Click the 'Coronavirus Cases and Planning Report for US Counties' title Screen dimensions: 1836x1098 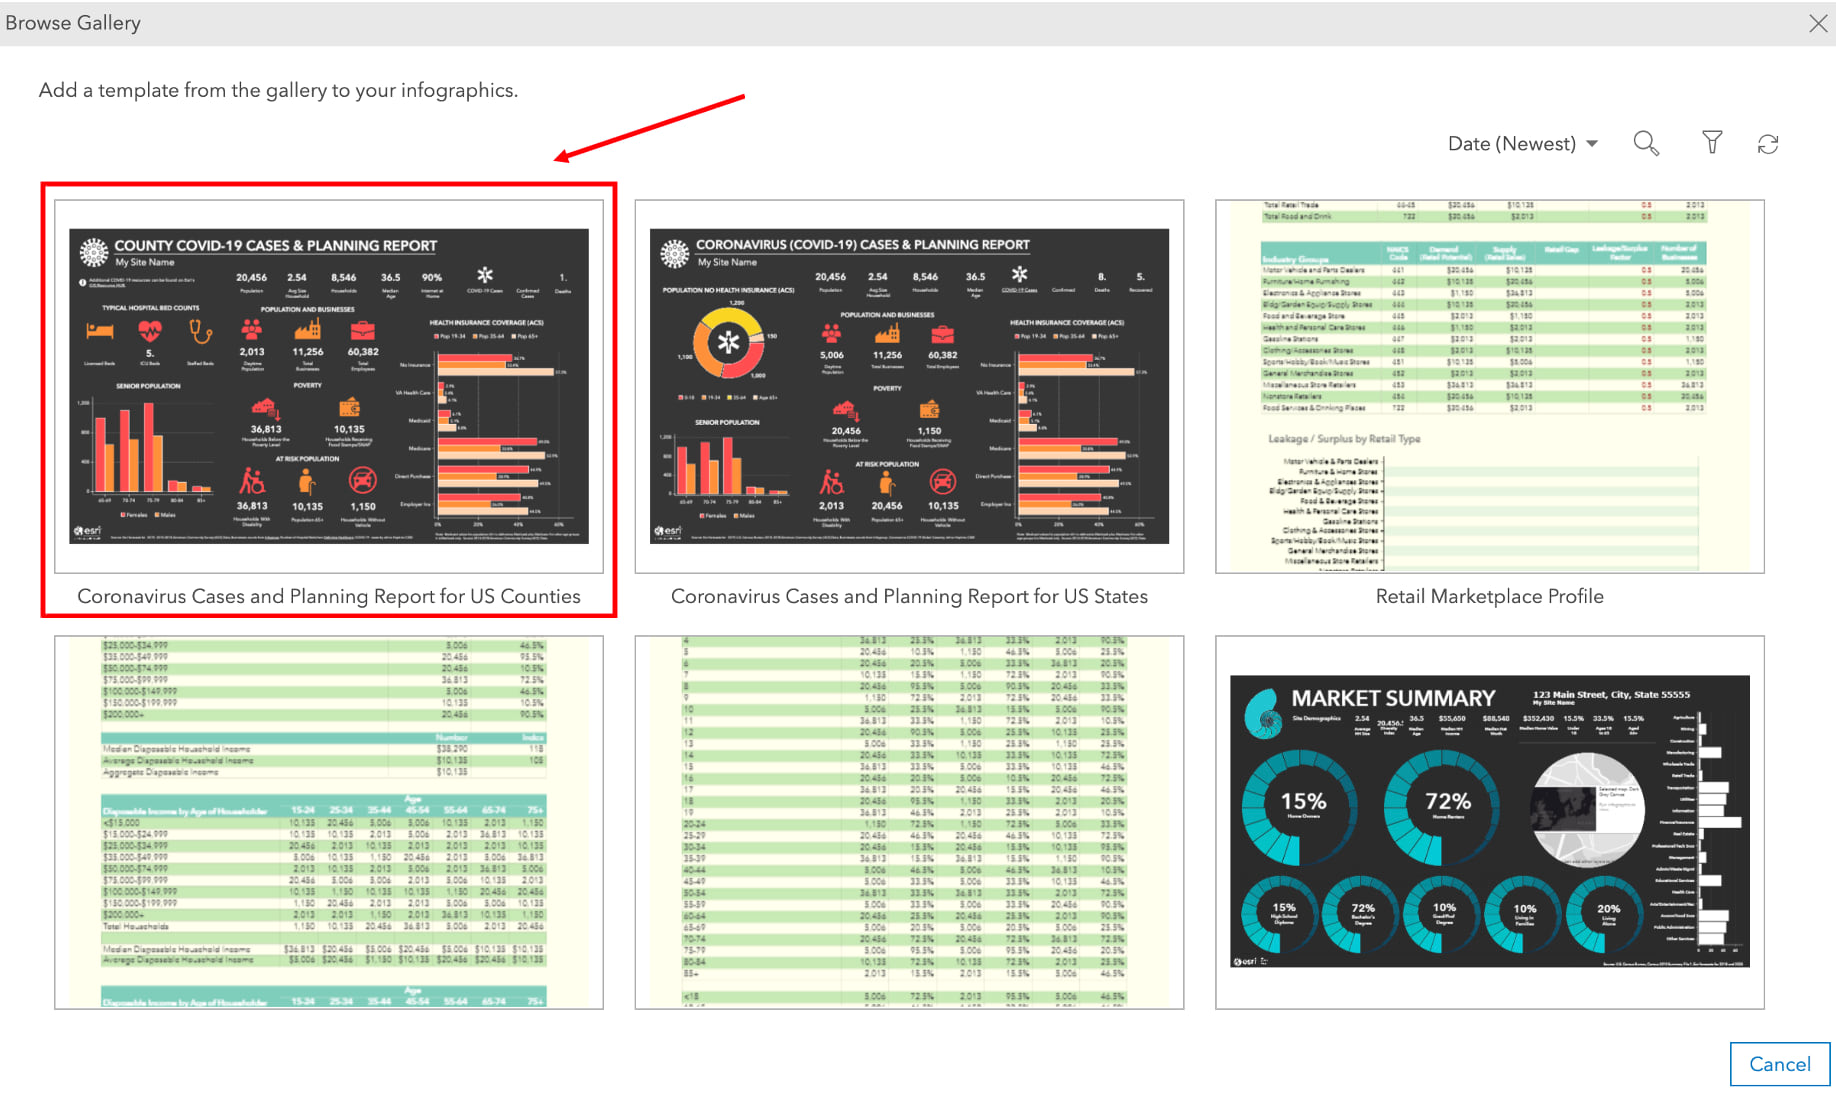(x=329, y=597)
